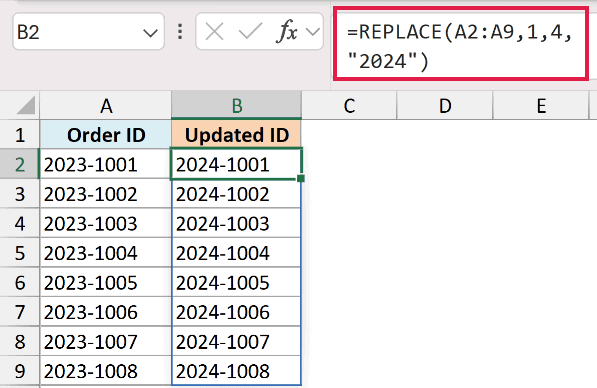
Task: Select row 7 header
Action: [20, 312]
